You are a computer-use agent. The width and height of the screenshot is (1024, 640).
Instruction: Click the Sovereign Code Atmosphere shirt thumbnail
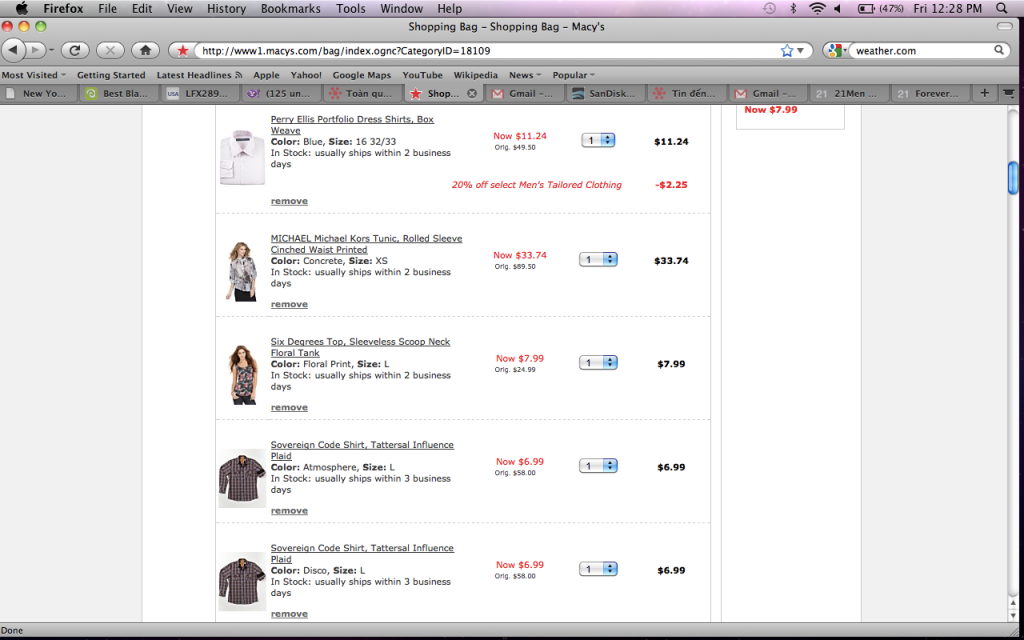click(x=241, y=478)
